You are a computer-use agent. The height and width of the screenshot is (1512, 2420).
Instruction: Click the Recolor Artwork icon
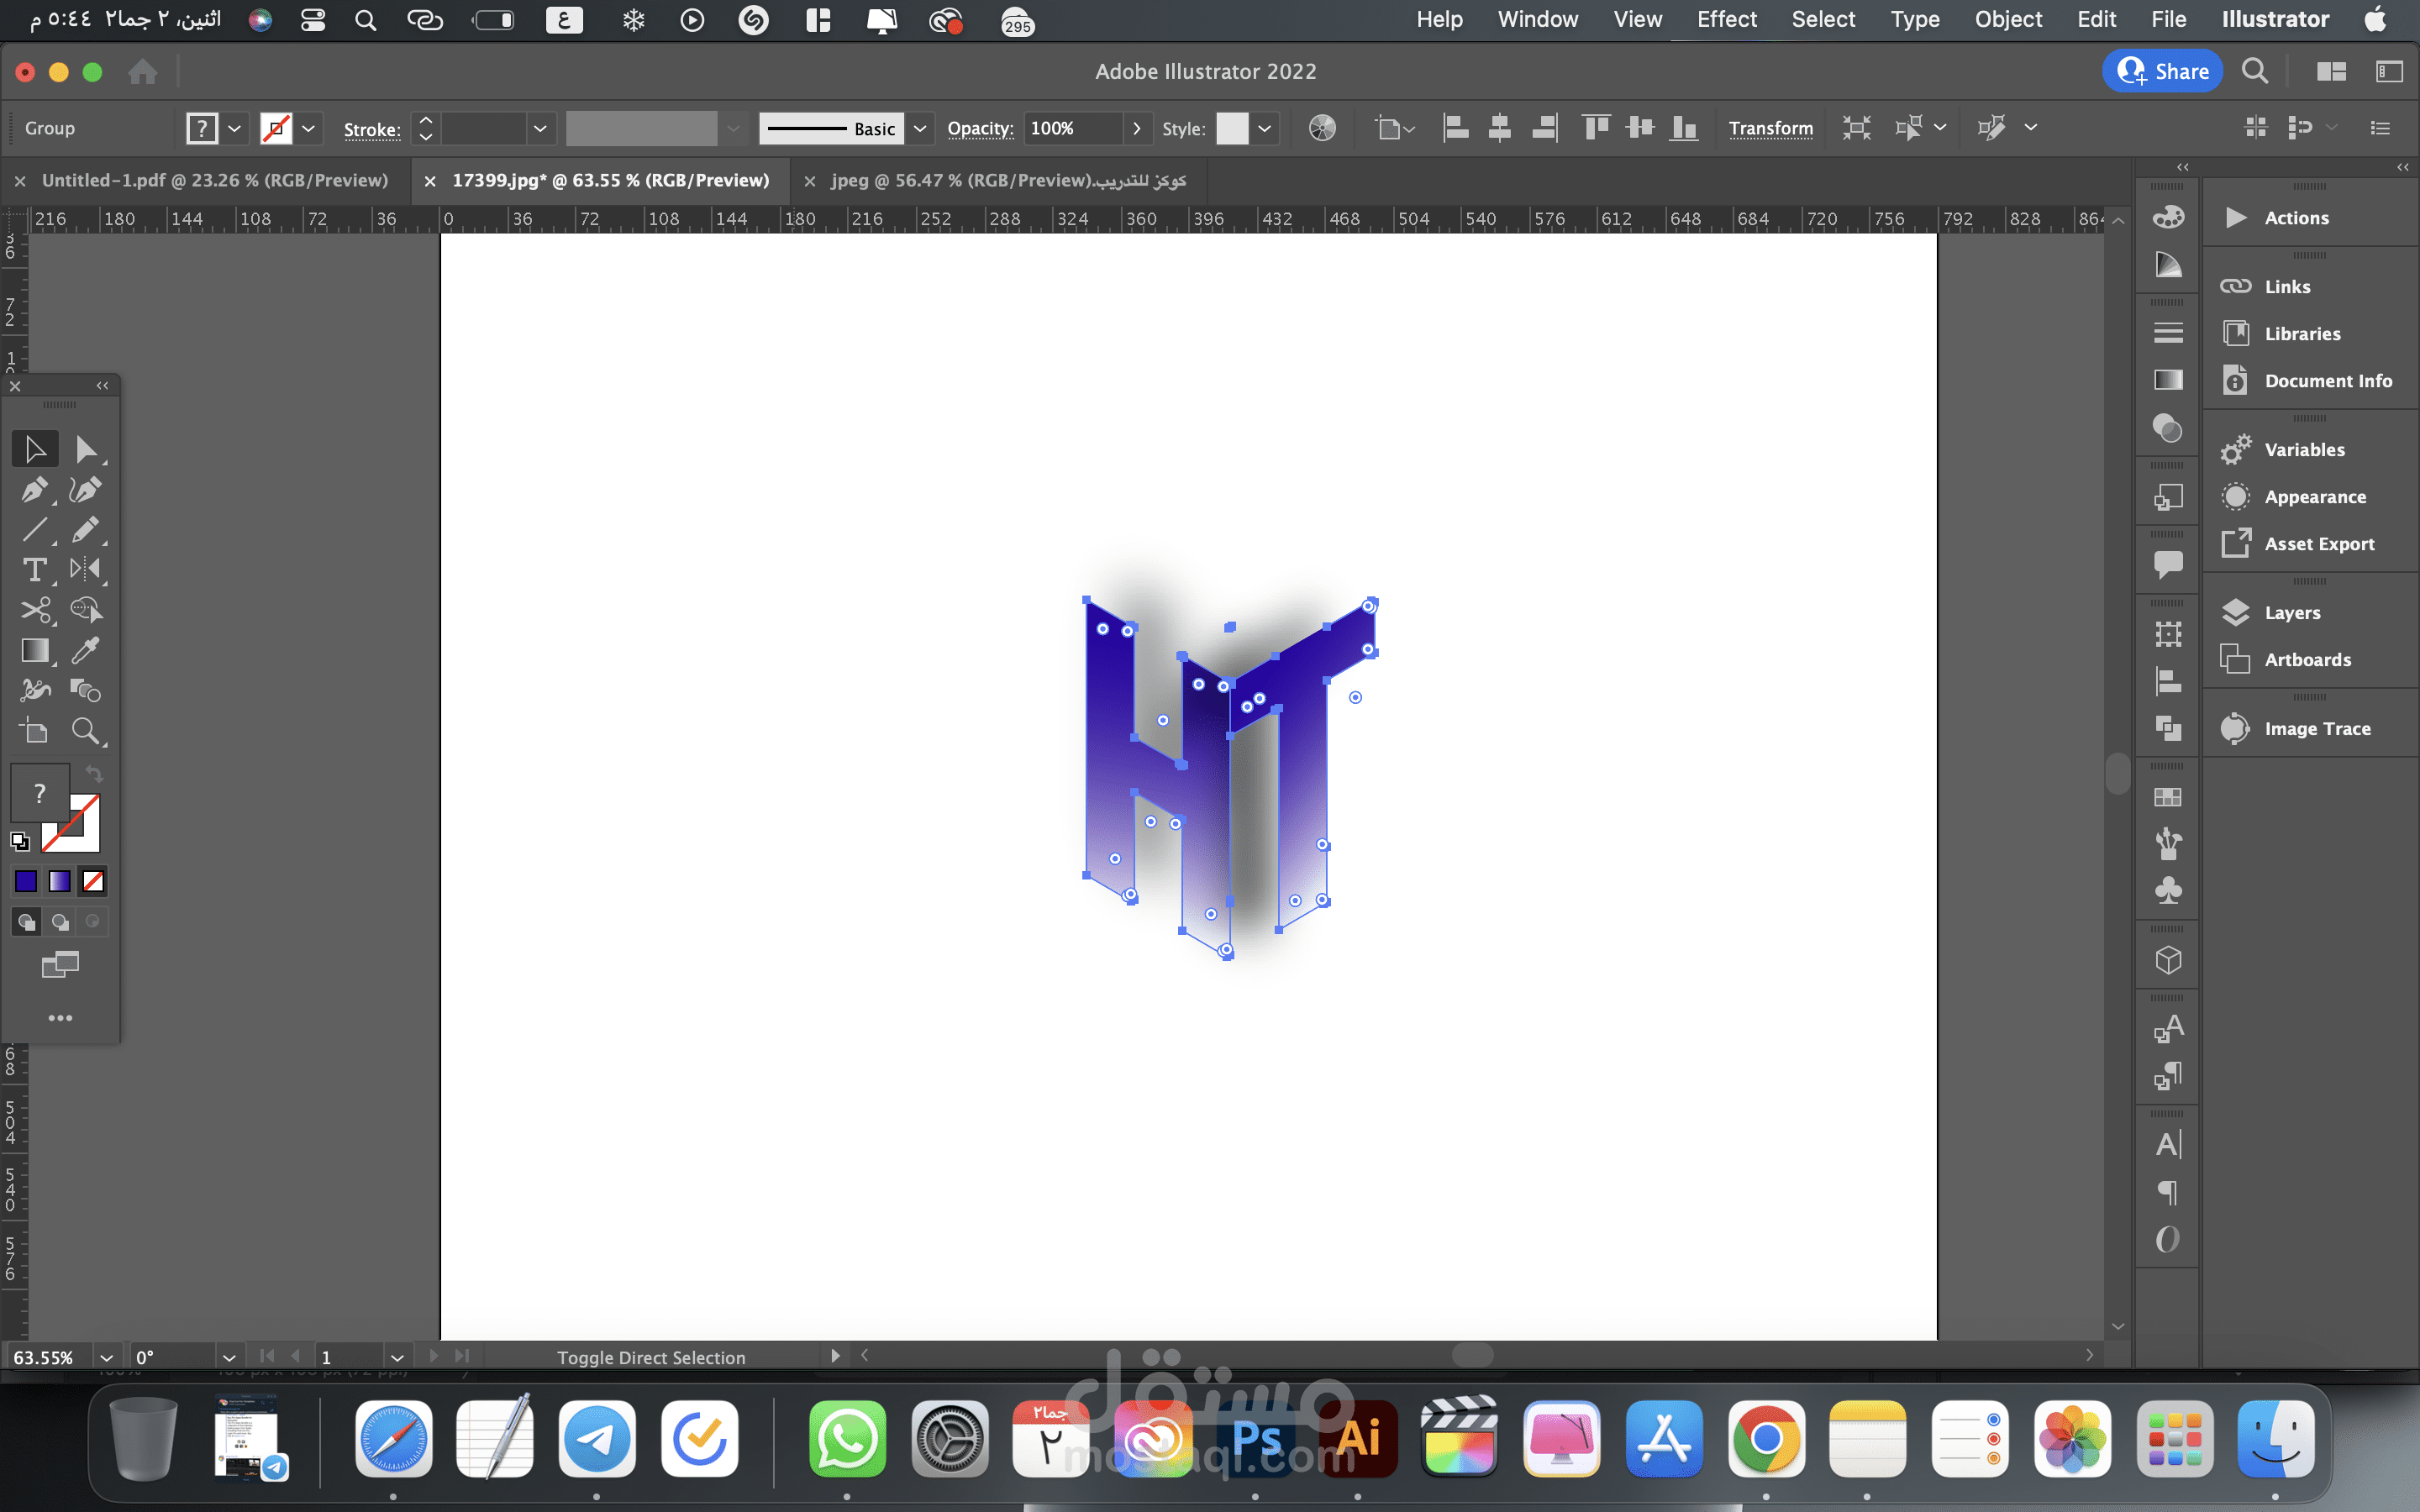(x=1322, y=128)
